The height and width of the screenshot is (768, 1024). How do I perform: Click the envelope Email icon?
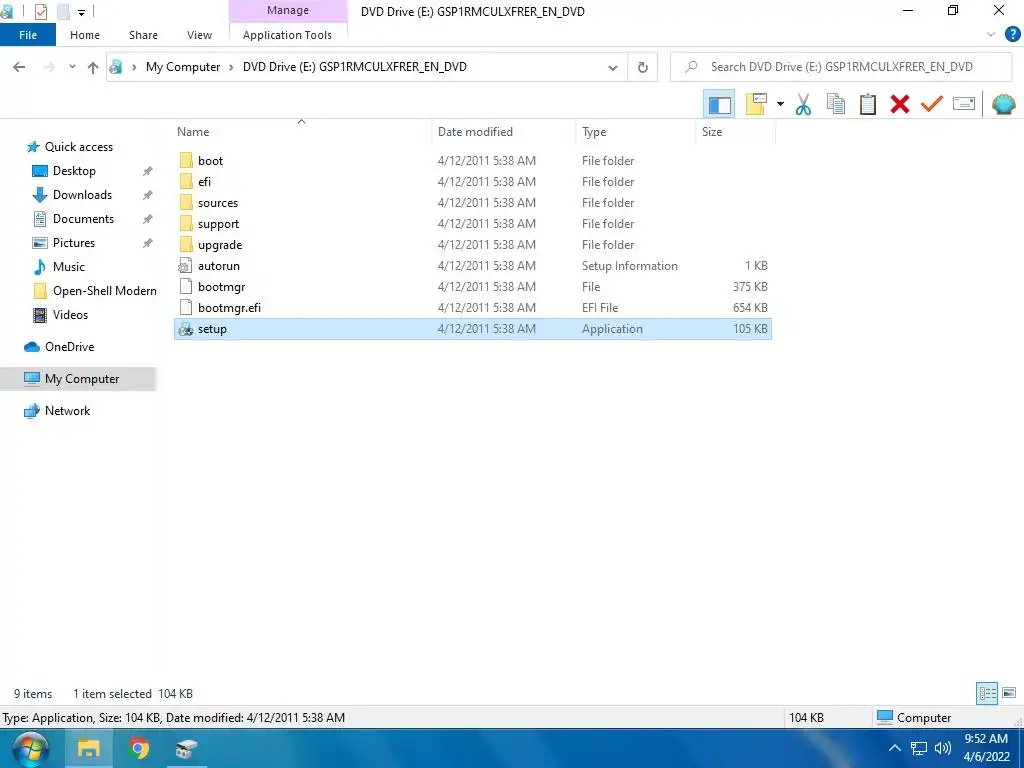click(964, 104)
